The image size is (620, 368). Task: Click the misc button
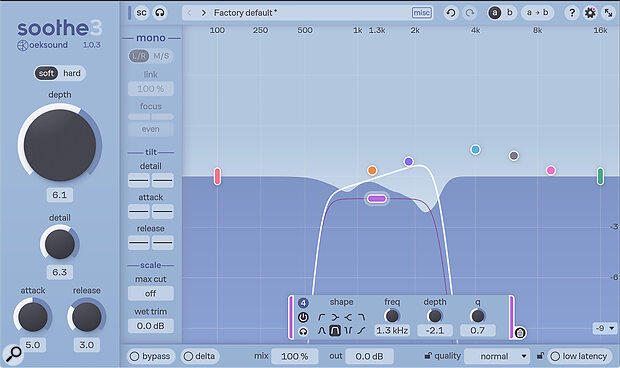[x=421, y=13]
